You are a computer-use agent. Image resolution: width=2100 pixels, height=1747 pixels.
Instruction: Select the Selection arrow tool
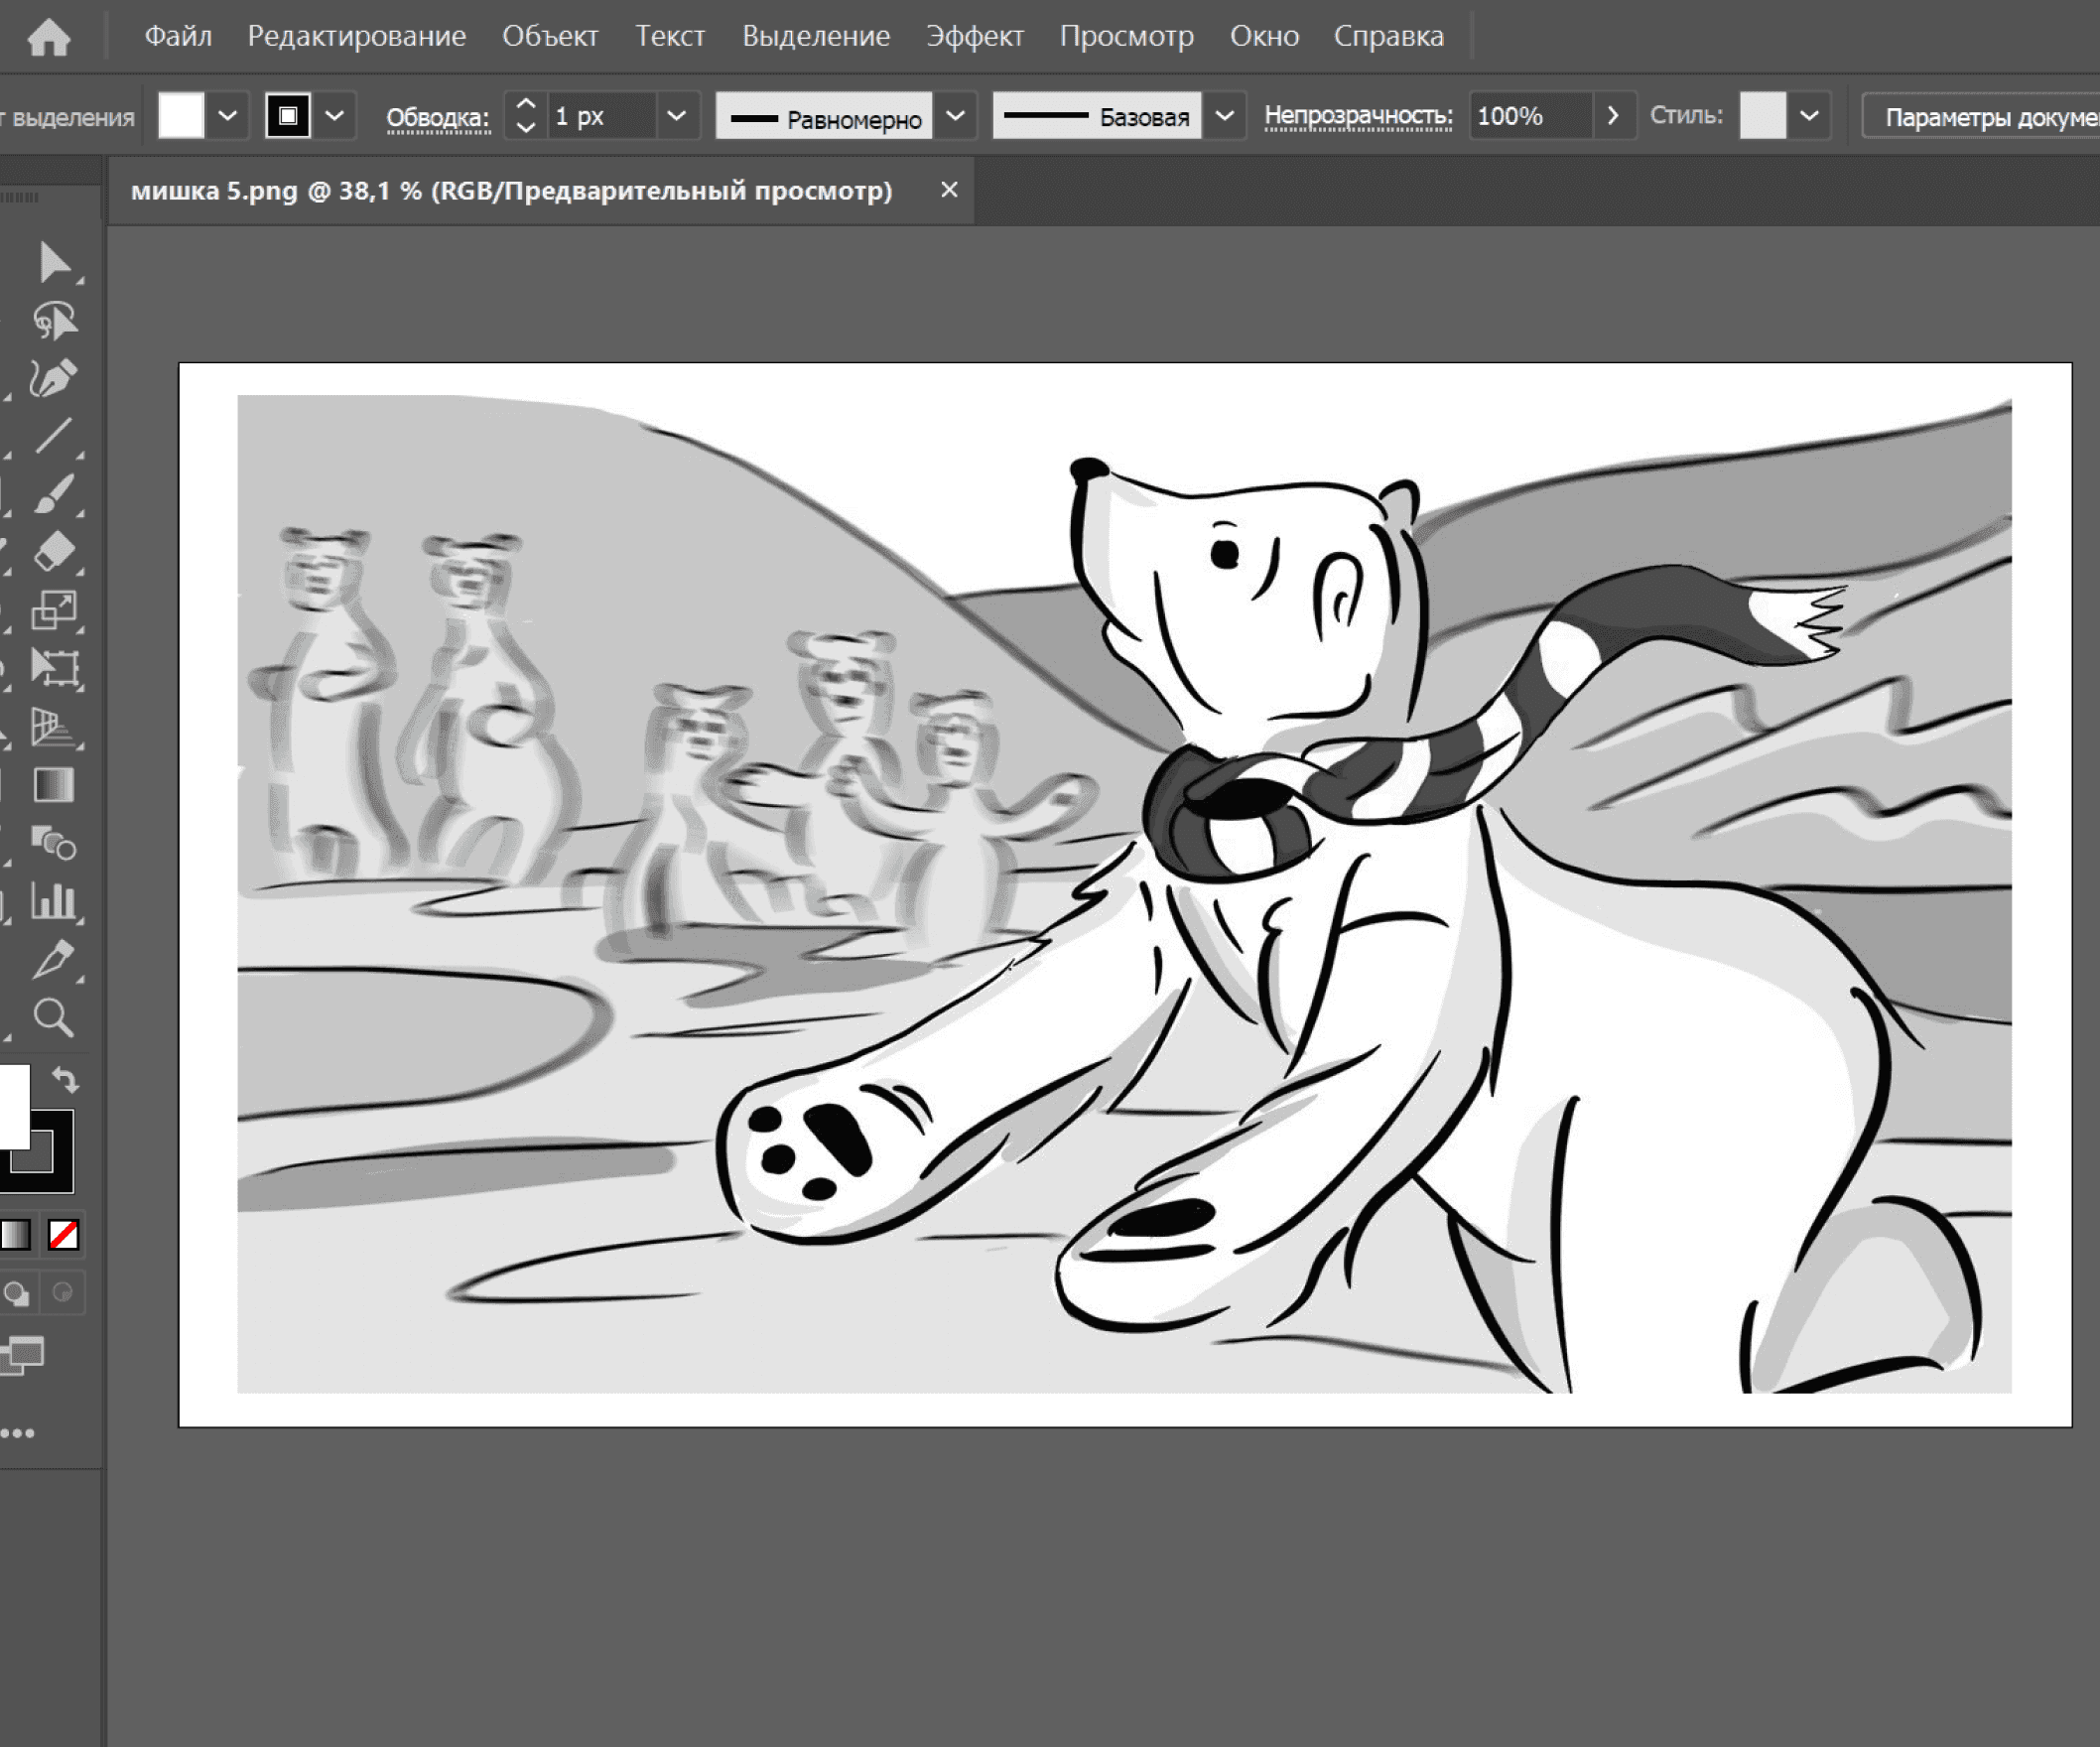(x=54, y=263)
